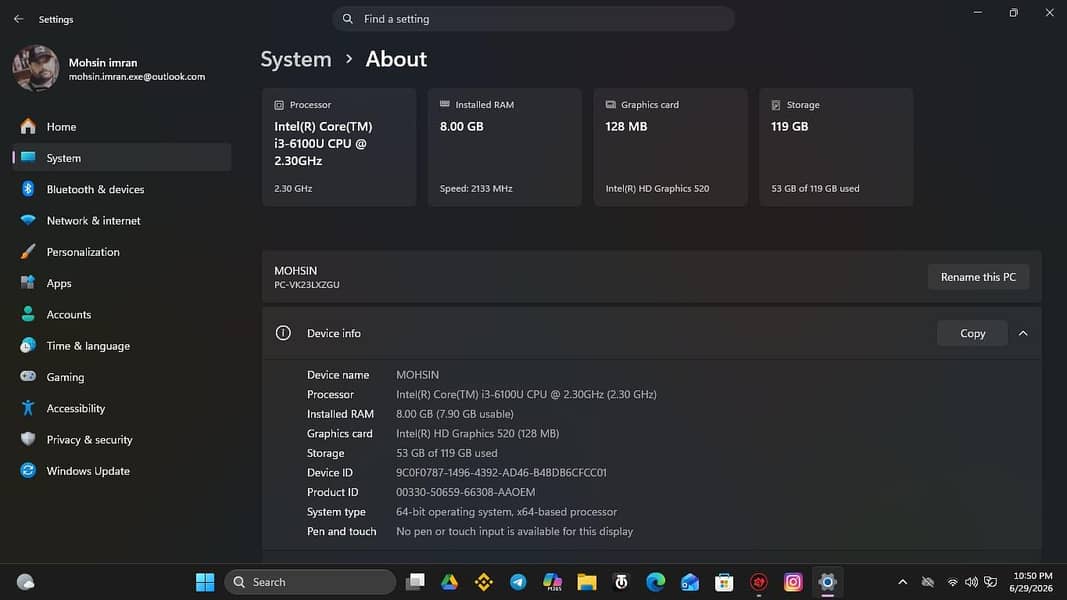Open Bluetooth & devices settings
The height and width of the screenshot is (600, 1067).
(x=122, y=189)
